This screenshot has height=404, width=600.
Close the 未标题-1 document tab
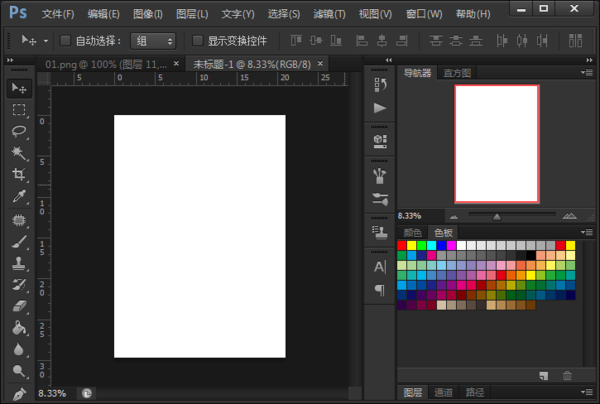click(320, 64)
